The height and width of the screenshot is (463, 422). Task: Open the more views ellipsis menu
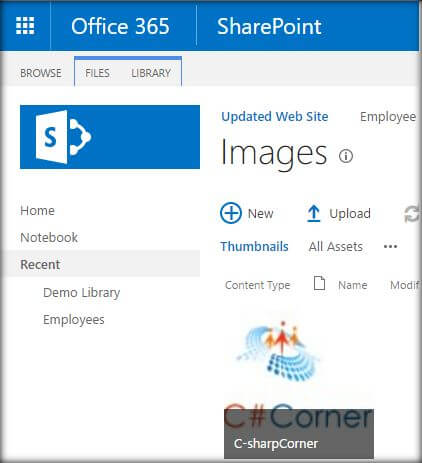(390, 247)
